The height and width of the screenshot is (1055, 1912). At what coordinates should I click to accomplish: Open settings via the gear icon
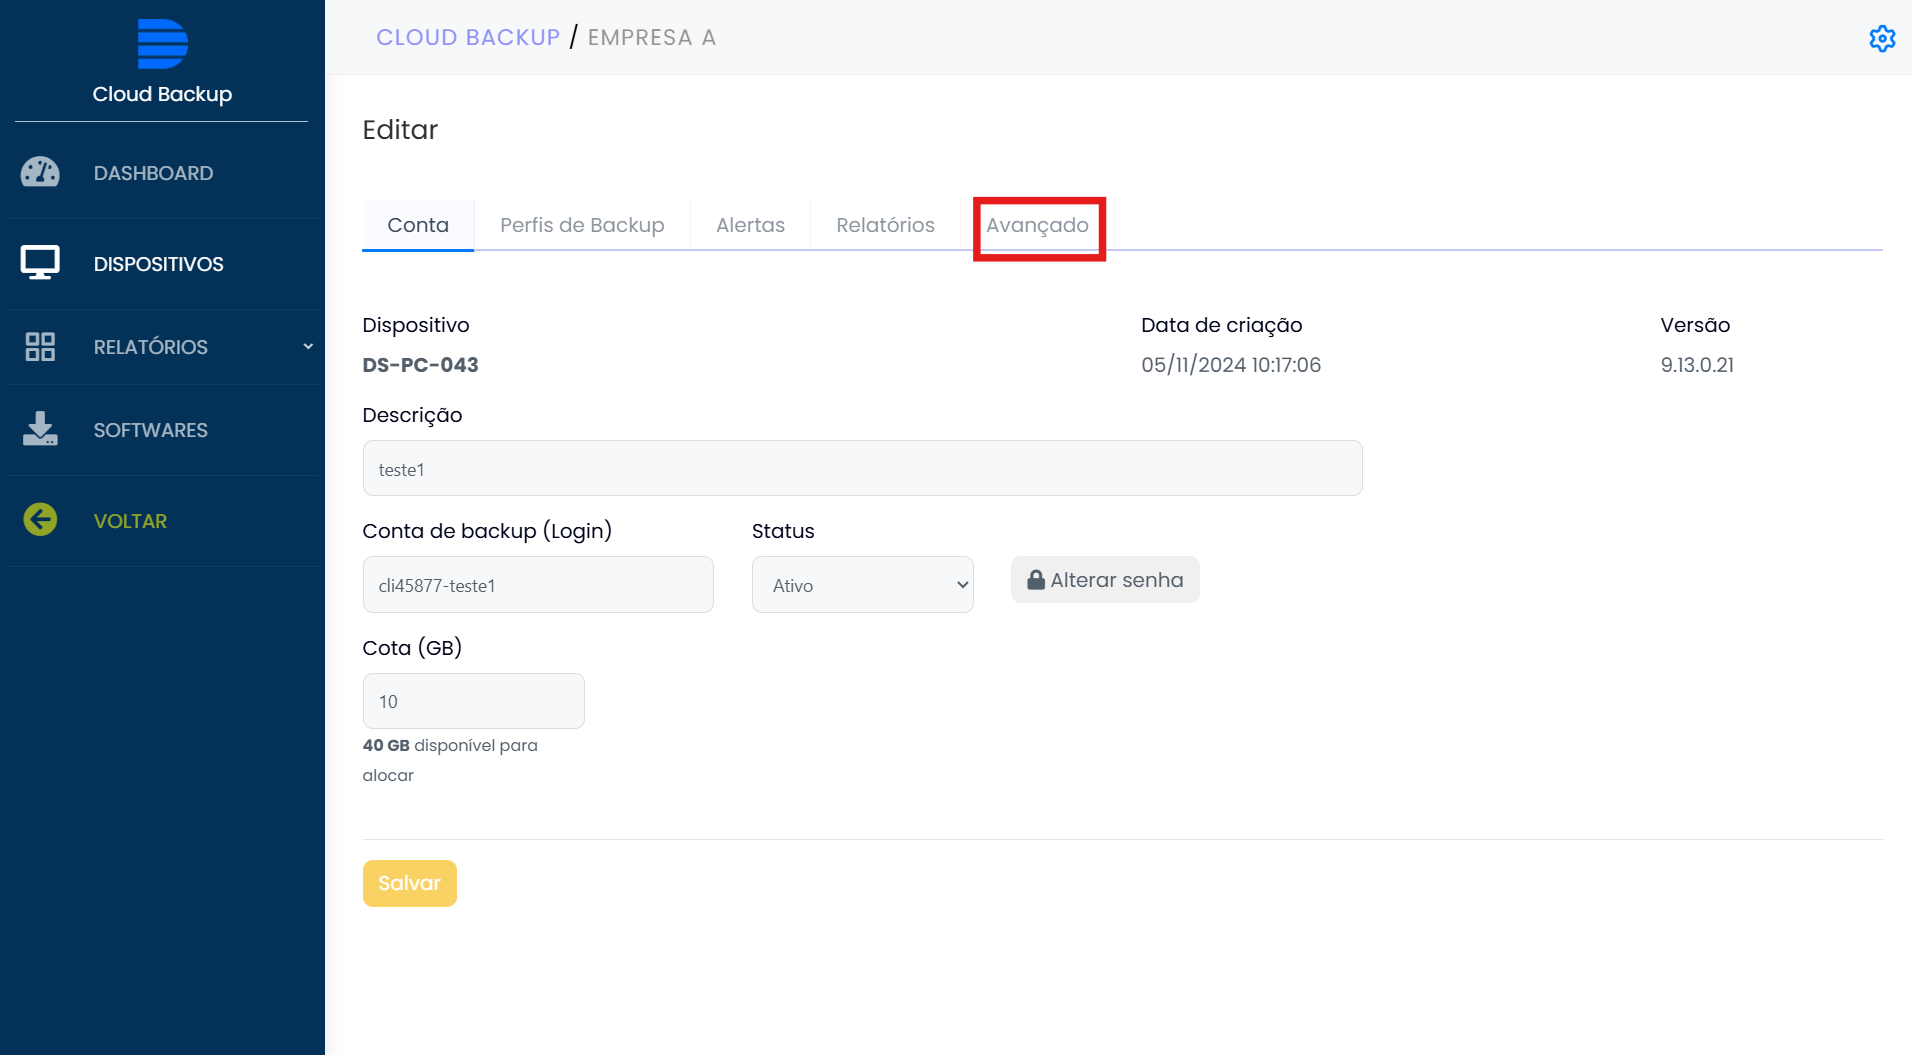[x=1882, y=38]
